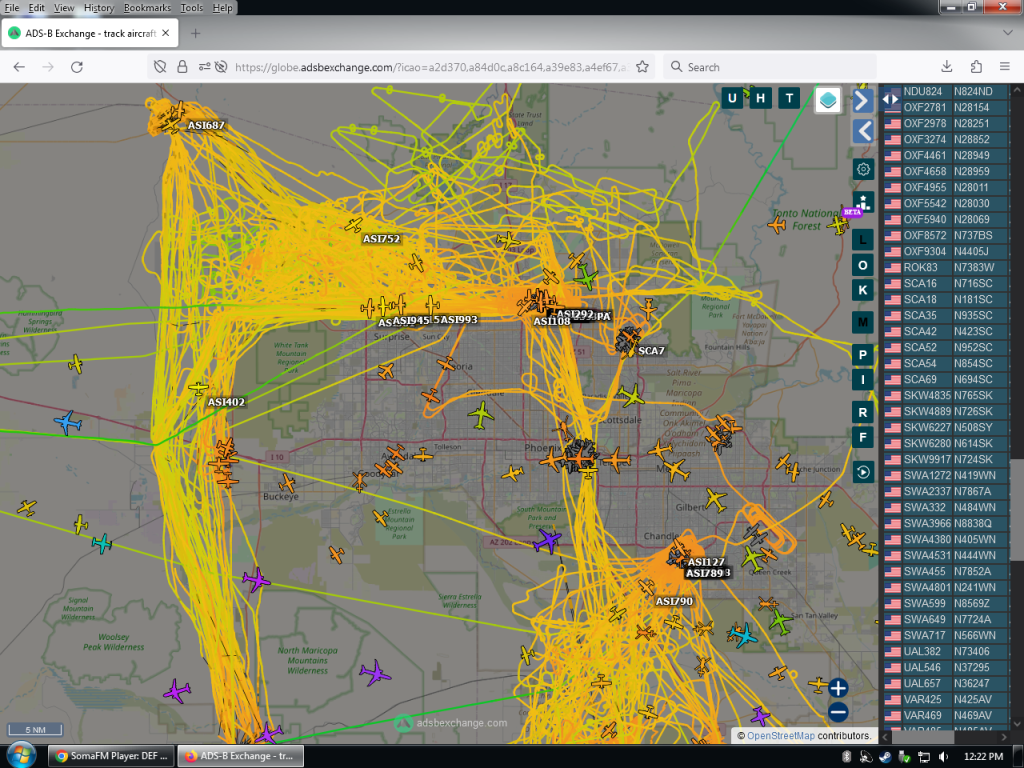Open a new tab with plus icon

click(195, 33)
